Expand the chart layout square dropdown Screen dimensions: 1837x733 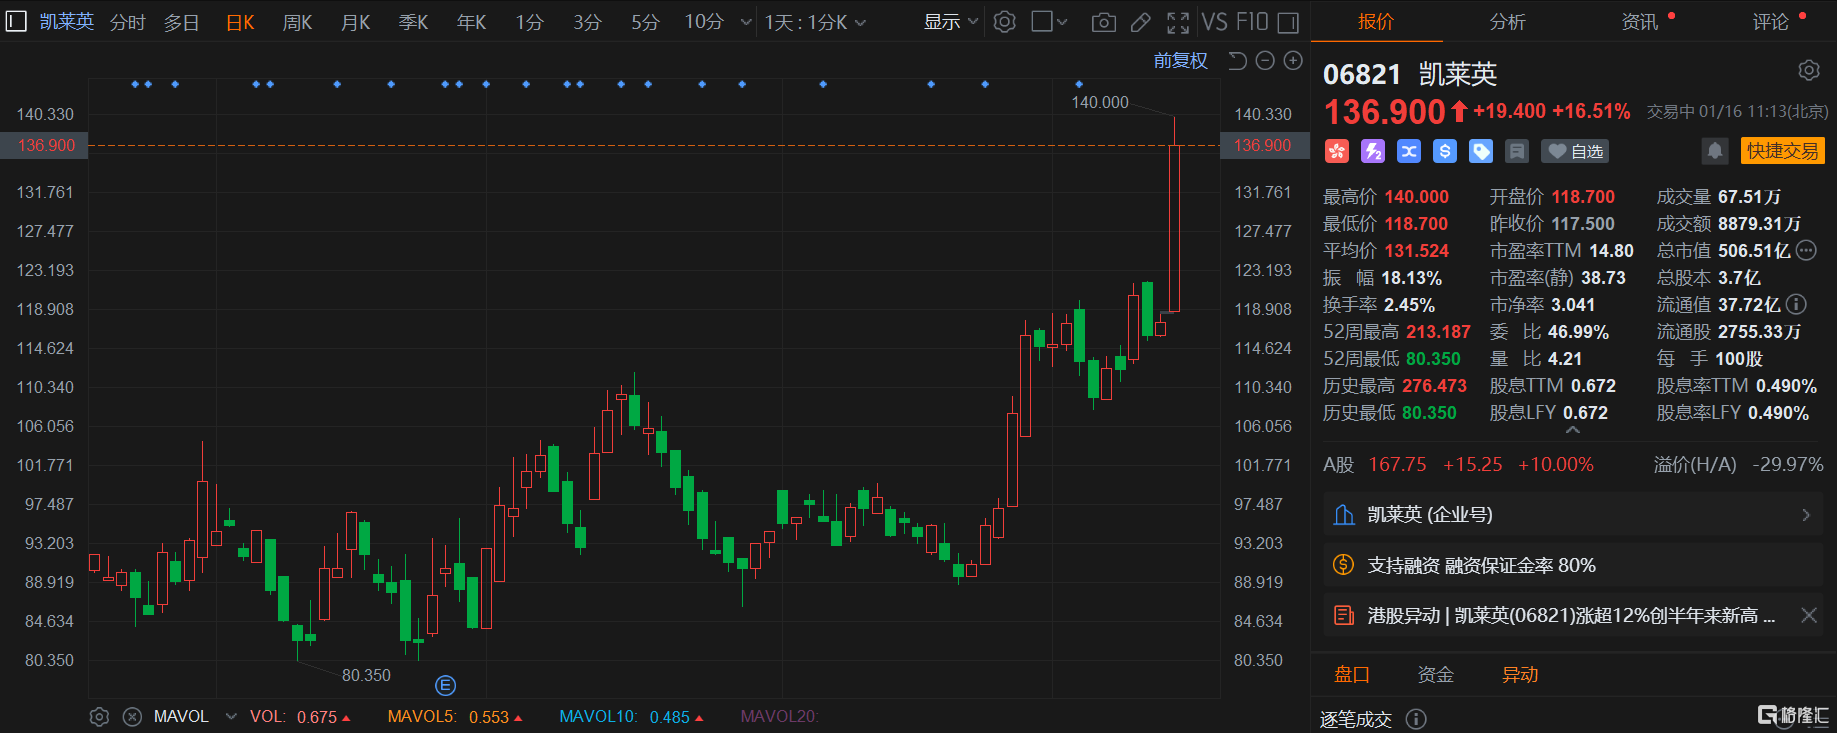coord(1049,22)
